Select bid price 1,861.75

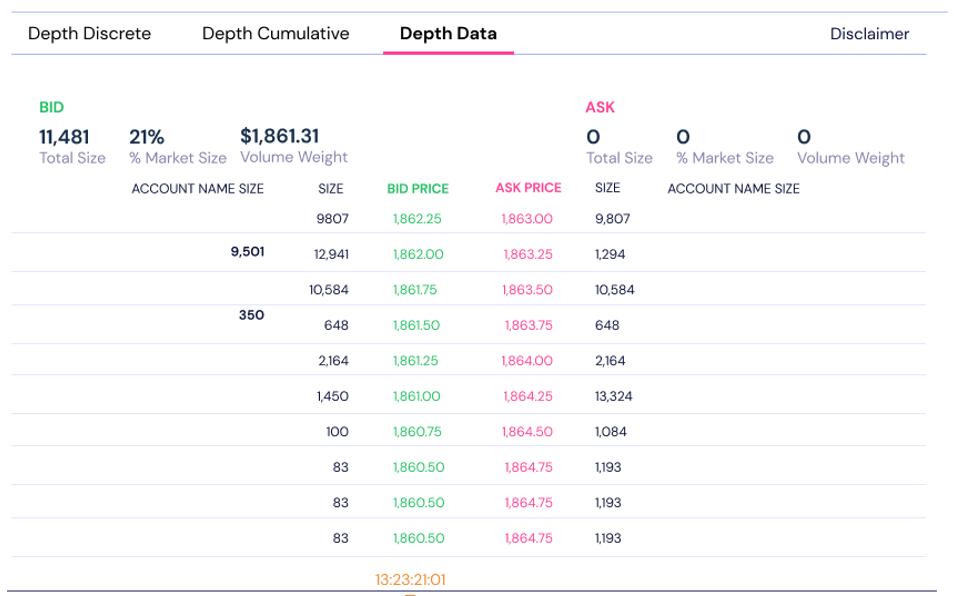[415, 289]
